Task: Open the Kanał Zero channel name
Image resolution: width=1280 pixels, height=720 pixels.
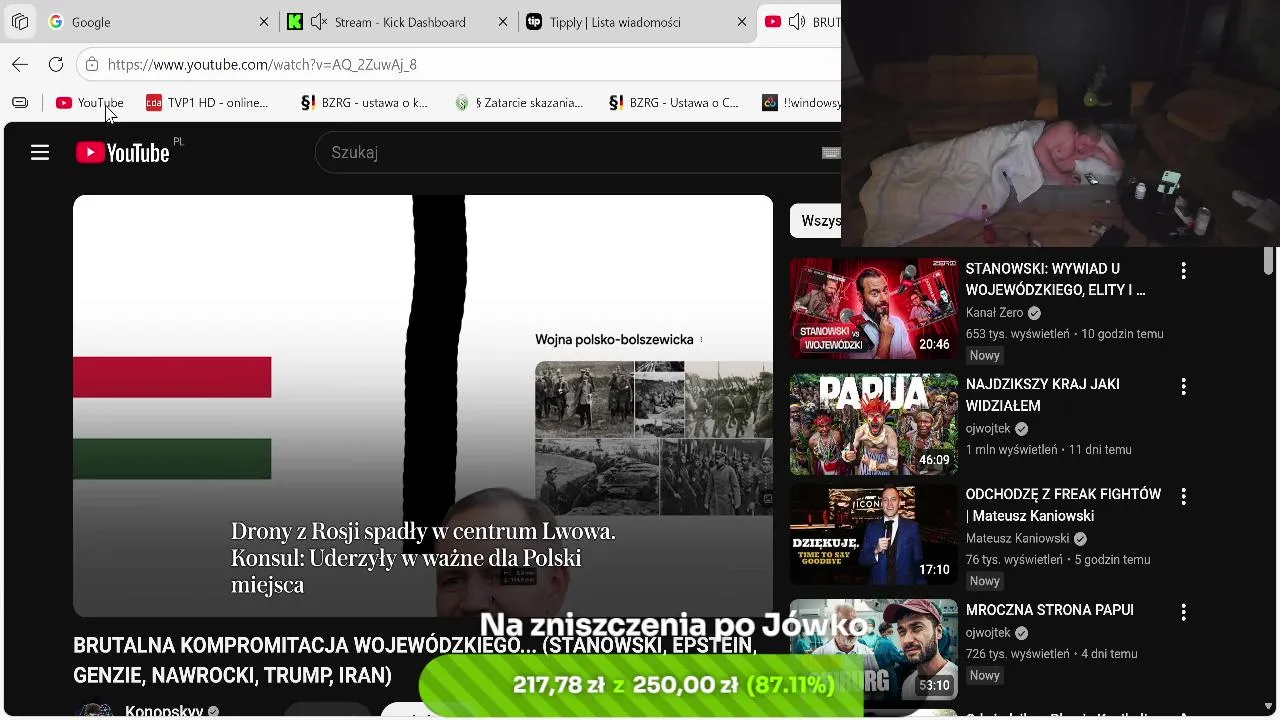Action: 995,313
